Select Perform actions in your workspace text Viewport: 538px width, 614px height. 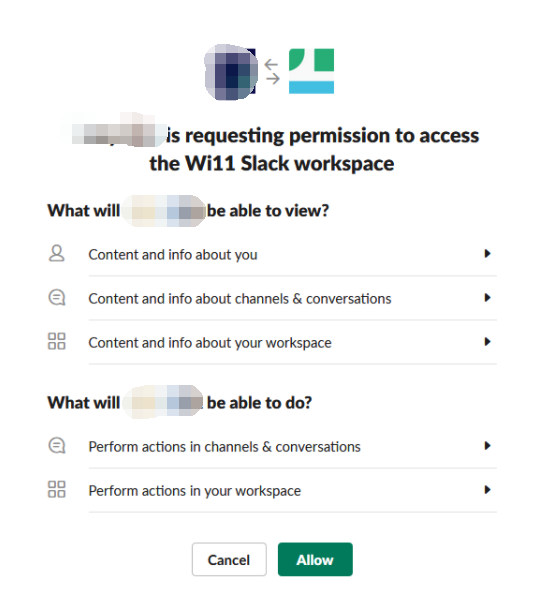click(195, 491)
